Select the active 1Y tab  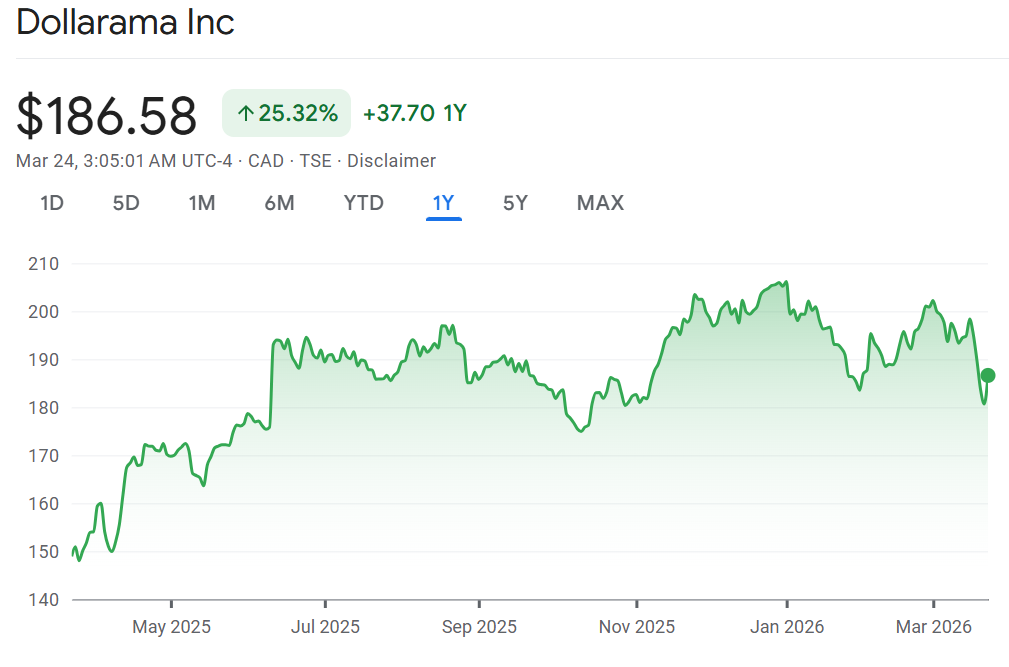(x=443, y=203)
